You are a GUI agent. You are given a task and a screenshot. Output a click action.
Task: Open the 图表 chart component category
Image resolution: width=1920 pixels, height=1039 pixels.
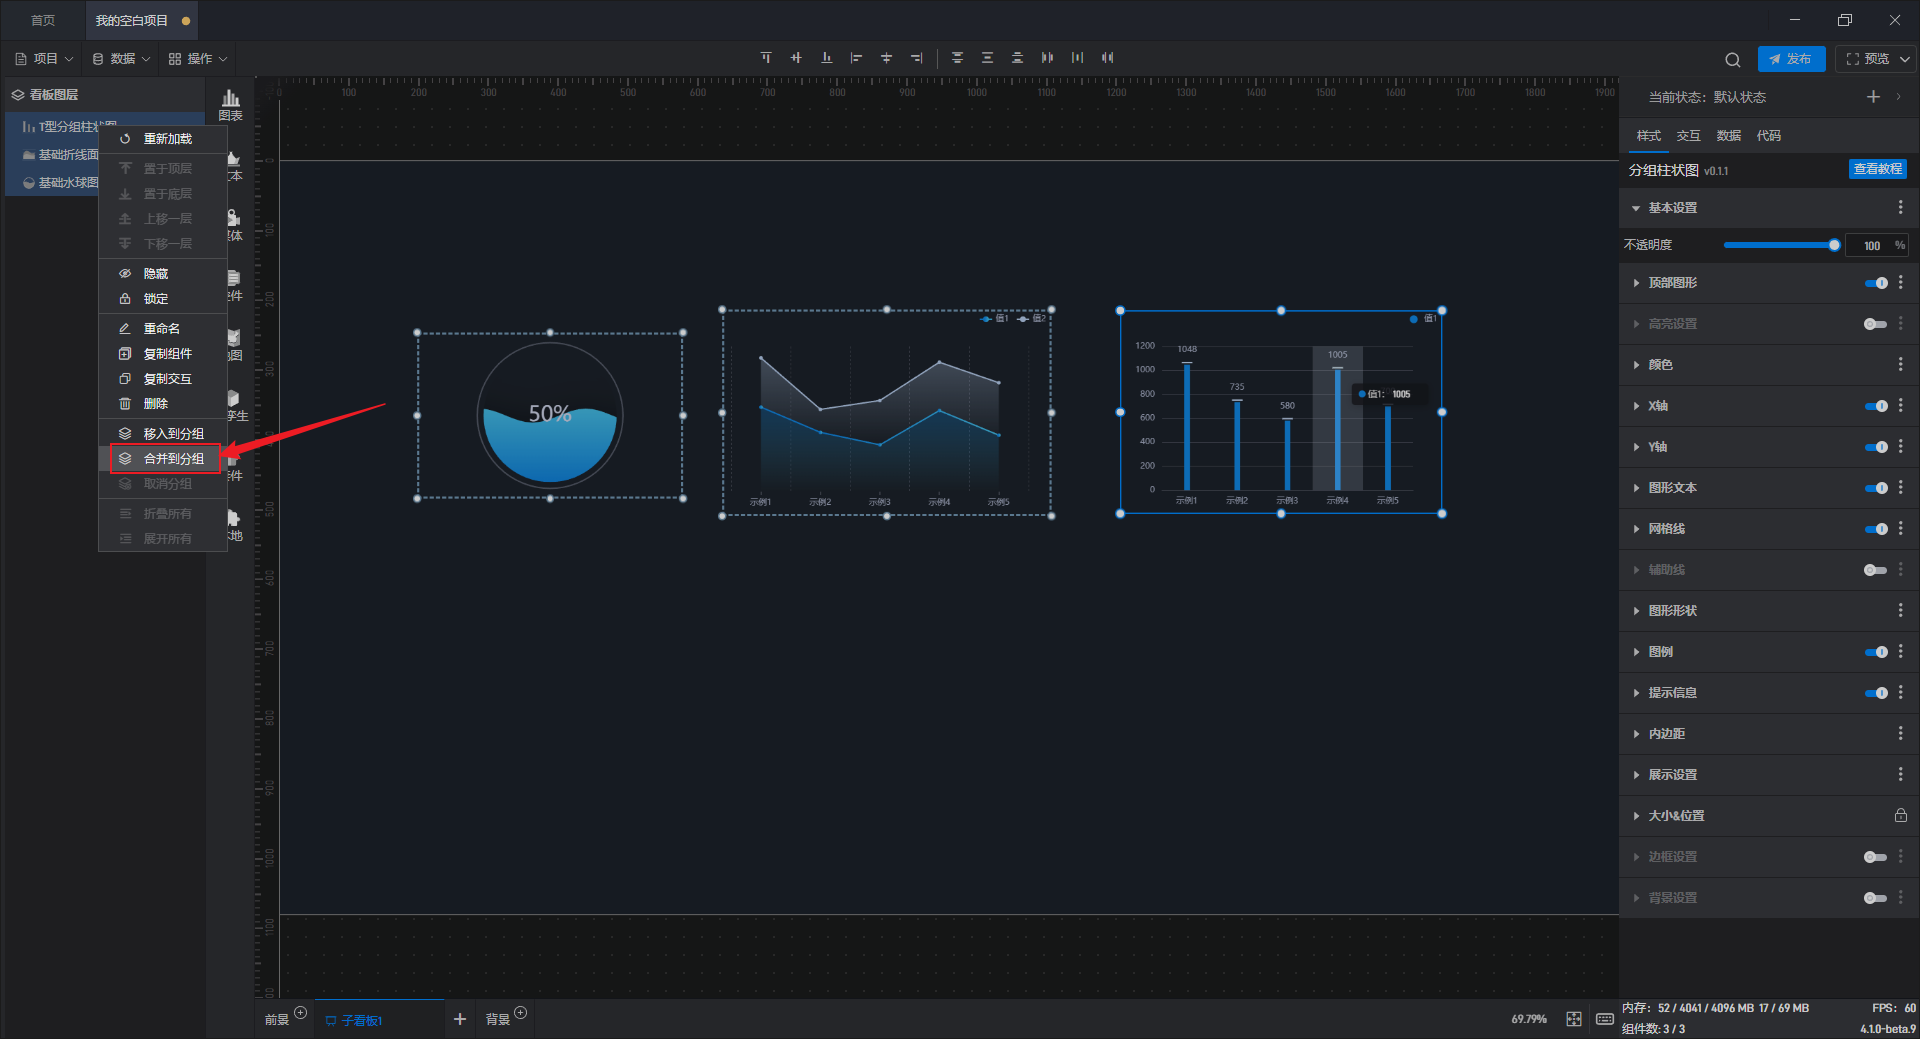[231, 104]
